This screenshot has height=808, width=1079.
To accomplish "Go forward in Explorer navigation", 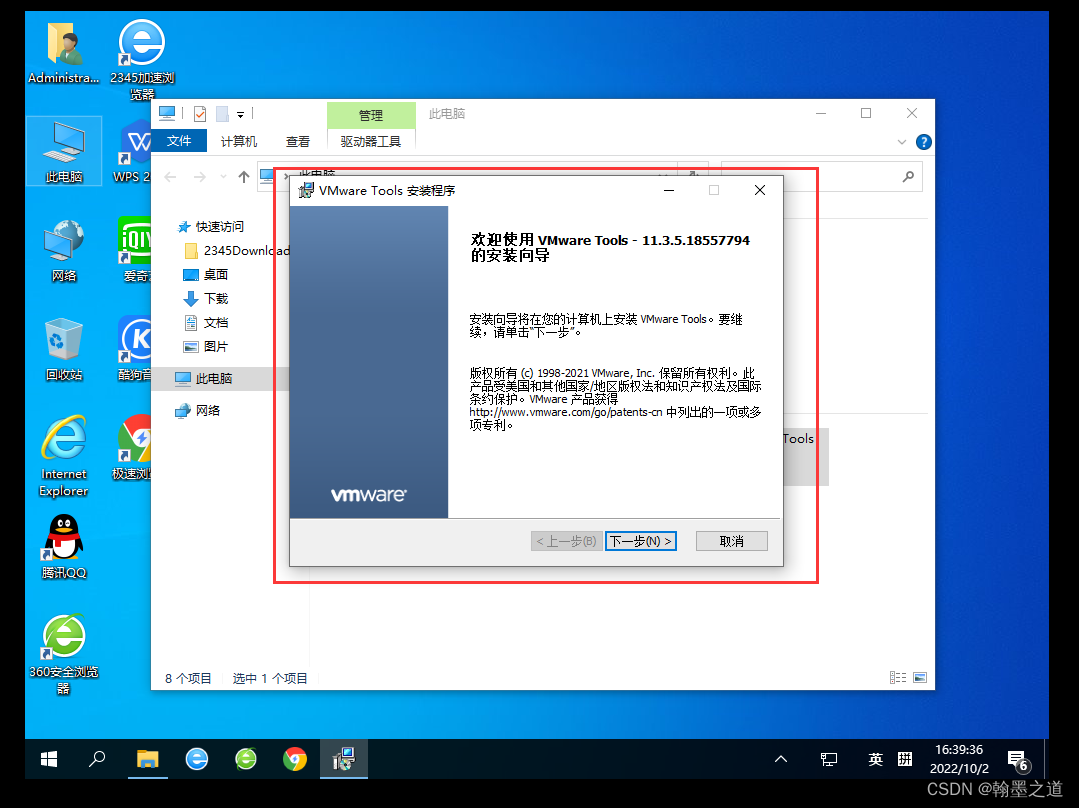I will point(200,177).
